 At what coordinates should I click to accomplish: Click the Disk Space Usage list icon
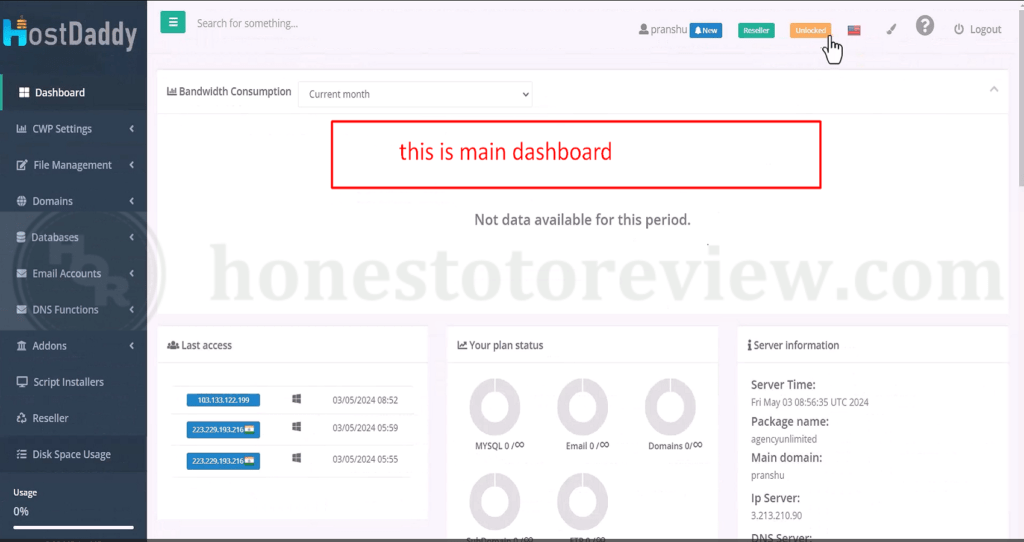pos(22,454)
